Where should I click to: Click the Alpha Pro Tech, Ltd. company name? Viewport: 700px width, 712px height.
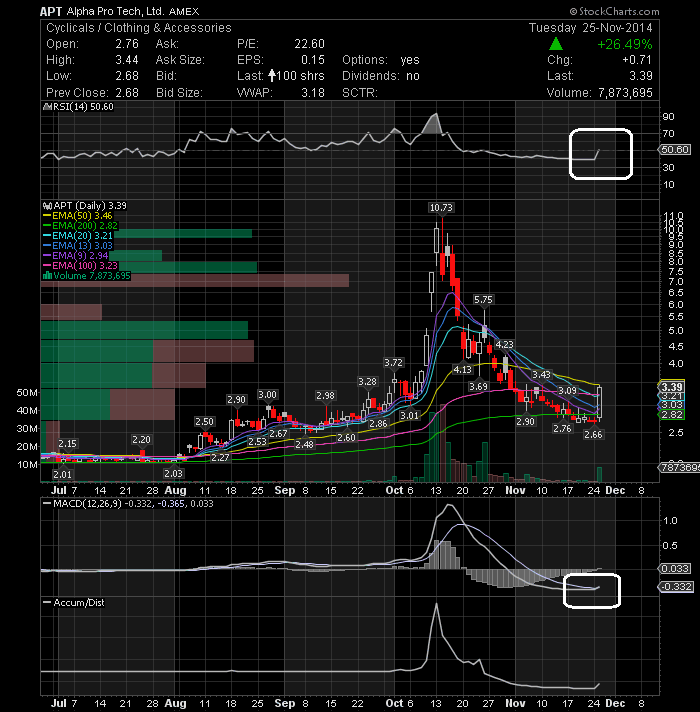pos(115,11)
